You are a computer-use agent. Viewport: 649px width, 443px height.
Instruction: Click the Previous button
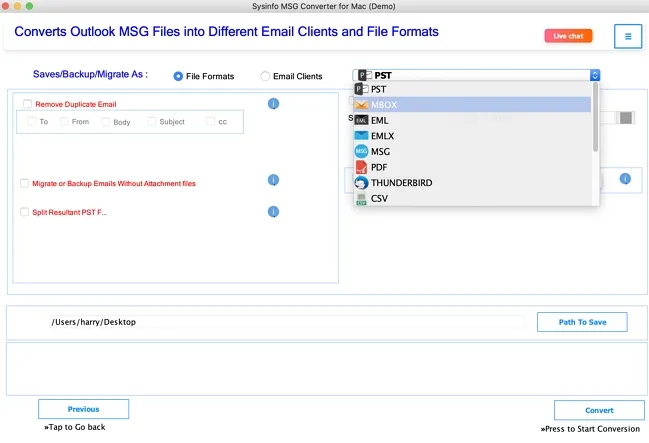point(83,409)
